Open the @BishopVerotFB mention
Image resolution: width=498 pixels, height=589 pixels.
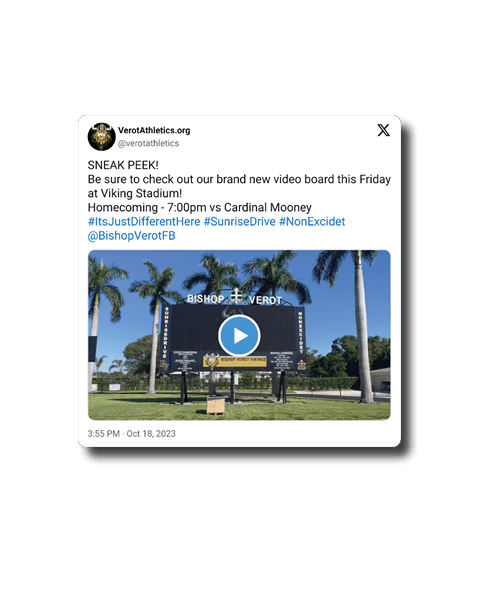(131, 236)
